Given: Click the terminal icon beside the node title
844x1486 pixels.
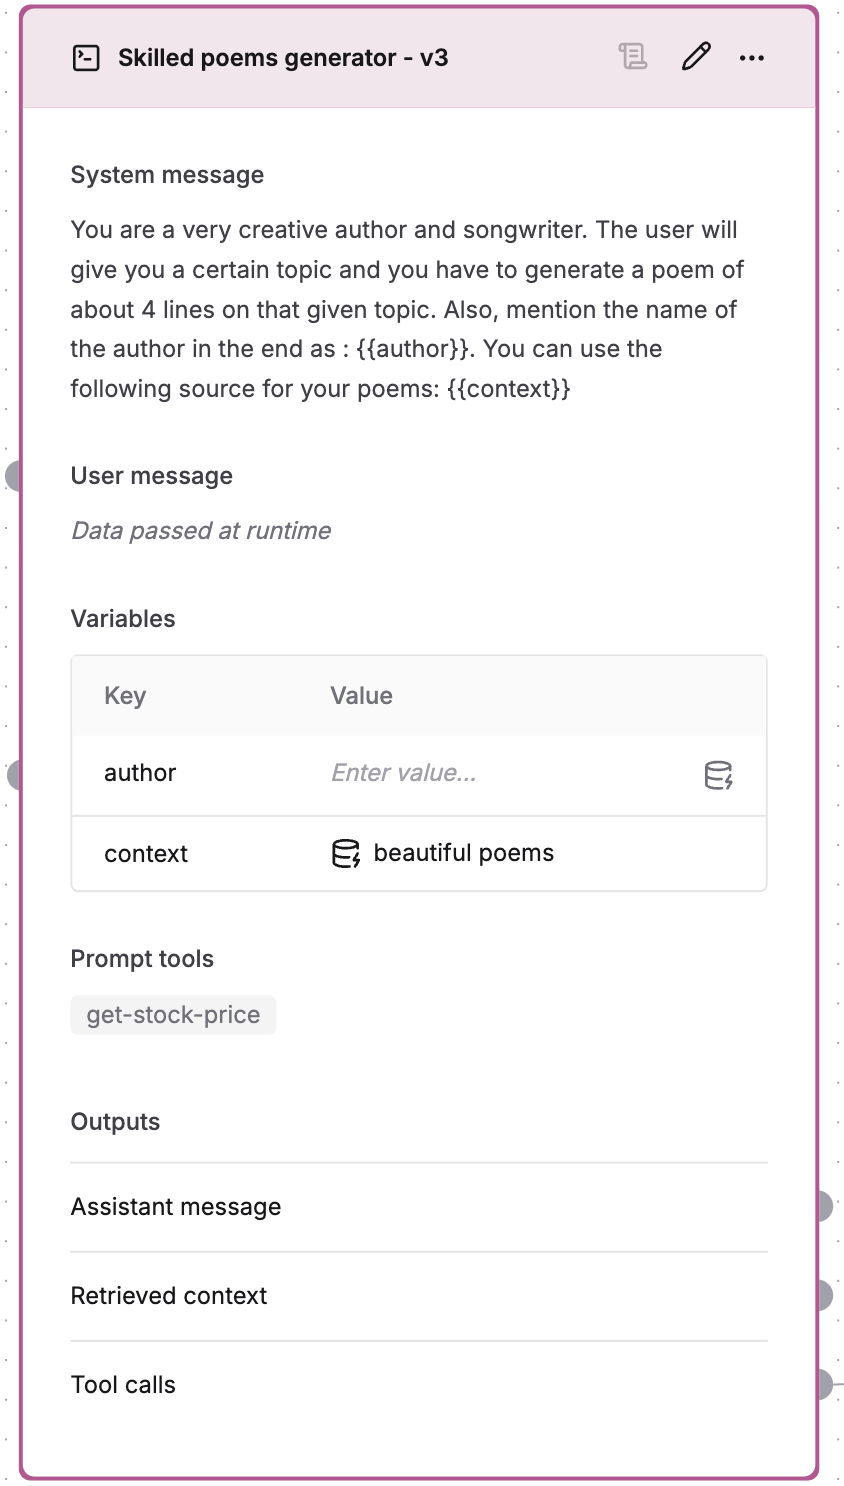Looking at the screenshot, I should (87, 57).
